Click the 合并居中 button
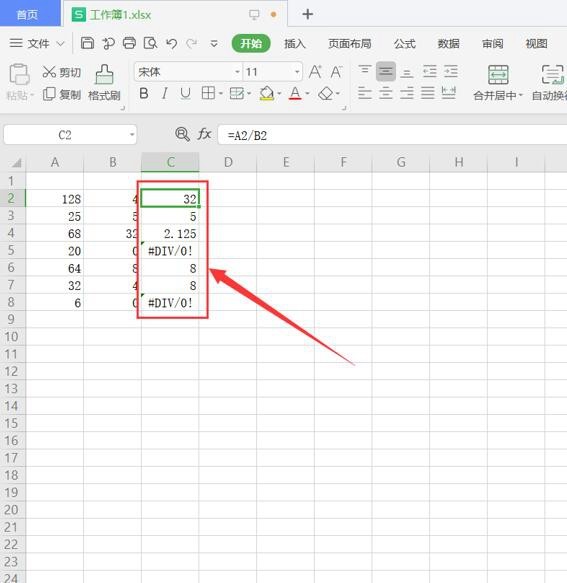567x583 pixels. point(497,83)
